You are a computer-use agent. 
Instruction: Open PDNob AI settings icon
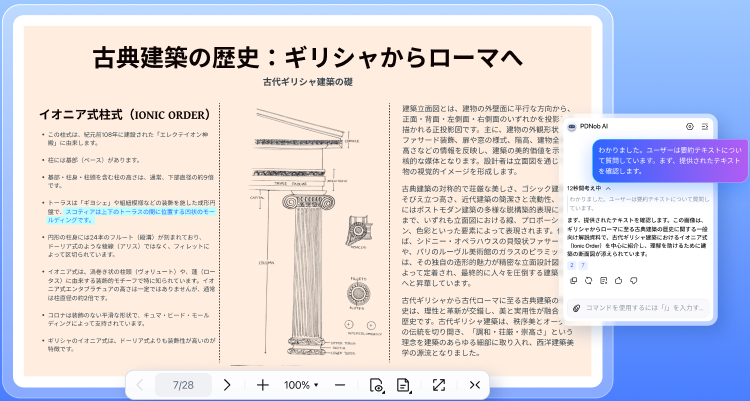coord(690,126)
